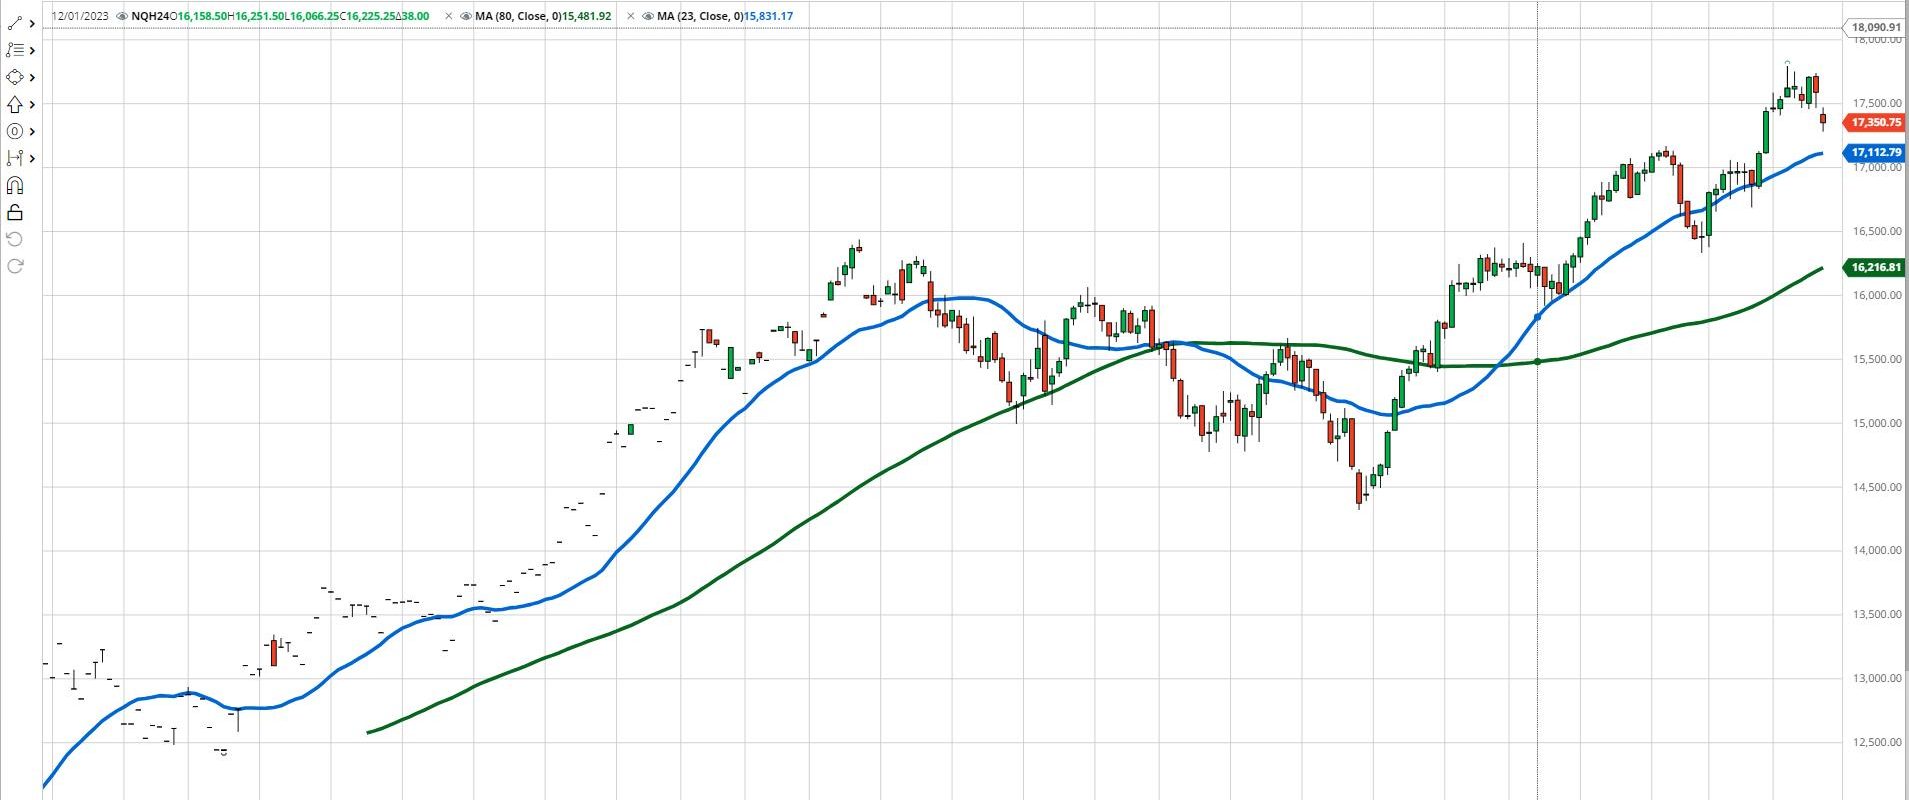The width and height of the screenshot is (1909, 800).
Task: Click the latest red candle at chart end
Action: (1823, 119)
